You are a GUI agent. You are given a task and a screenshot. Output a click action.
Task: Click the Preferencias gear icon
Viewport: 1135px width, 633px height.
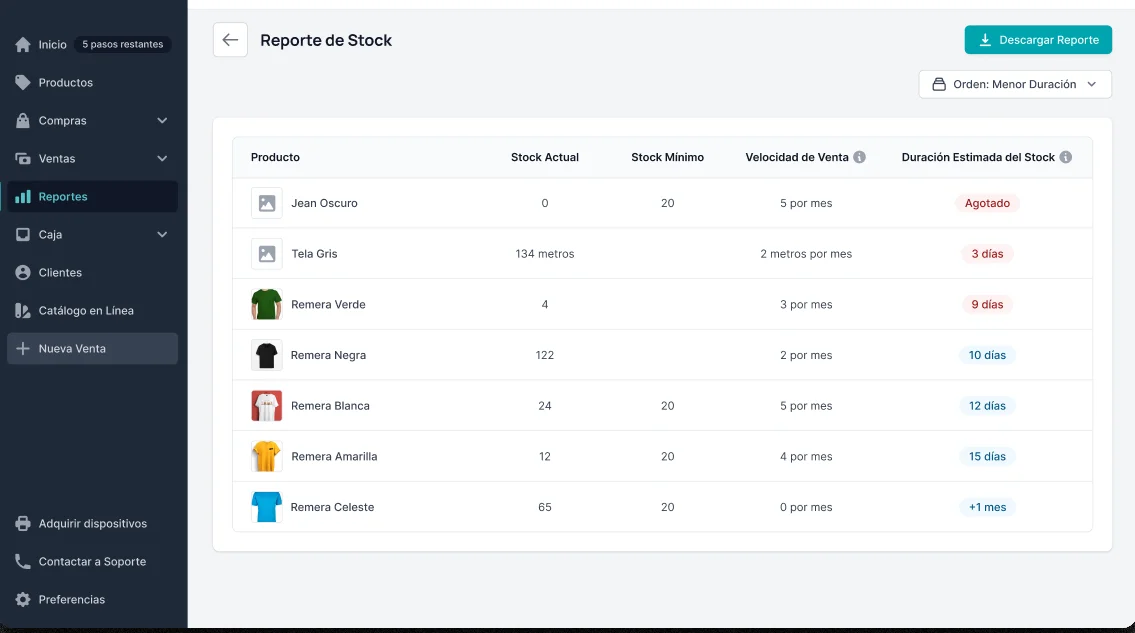tap(23, 600)
